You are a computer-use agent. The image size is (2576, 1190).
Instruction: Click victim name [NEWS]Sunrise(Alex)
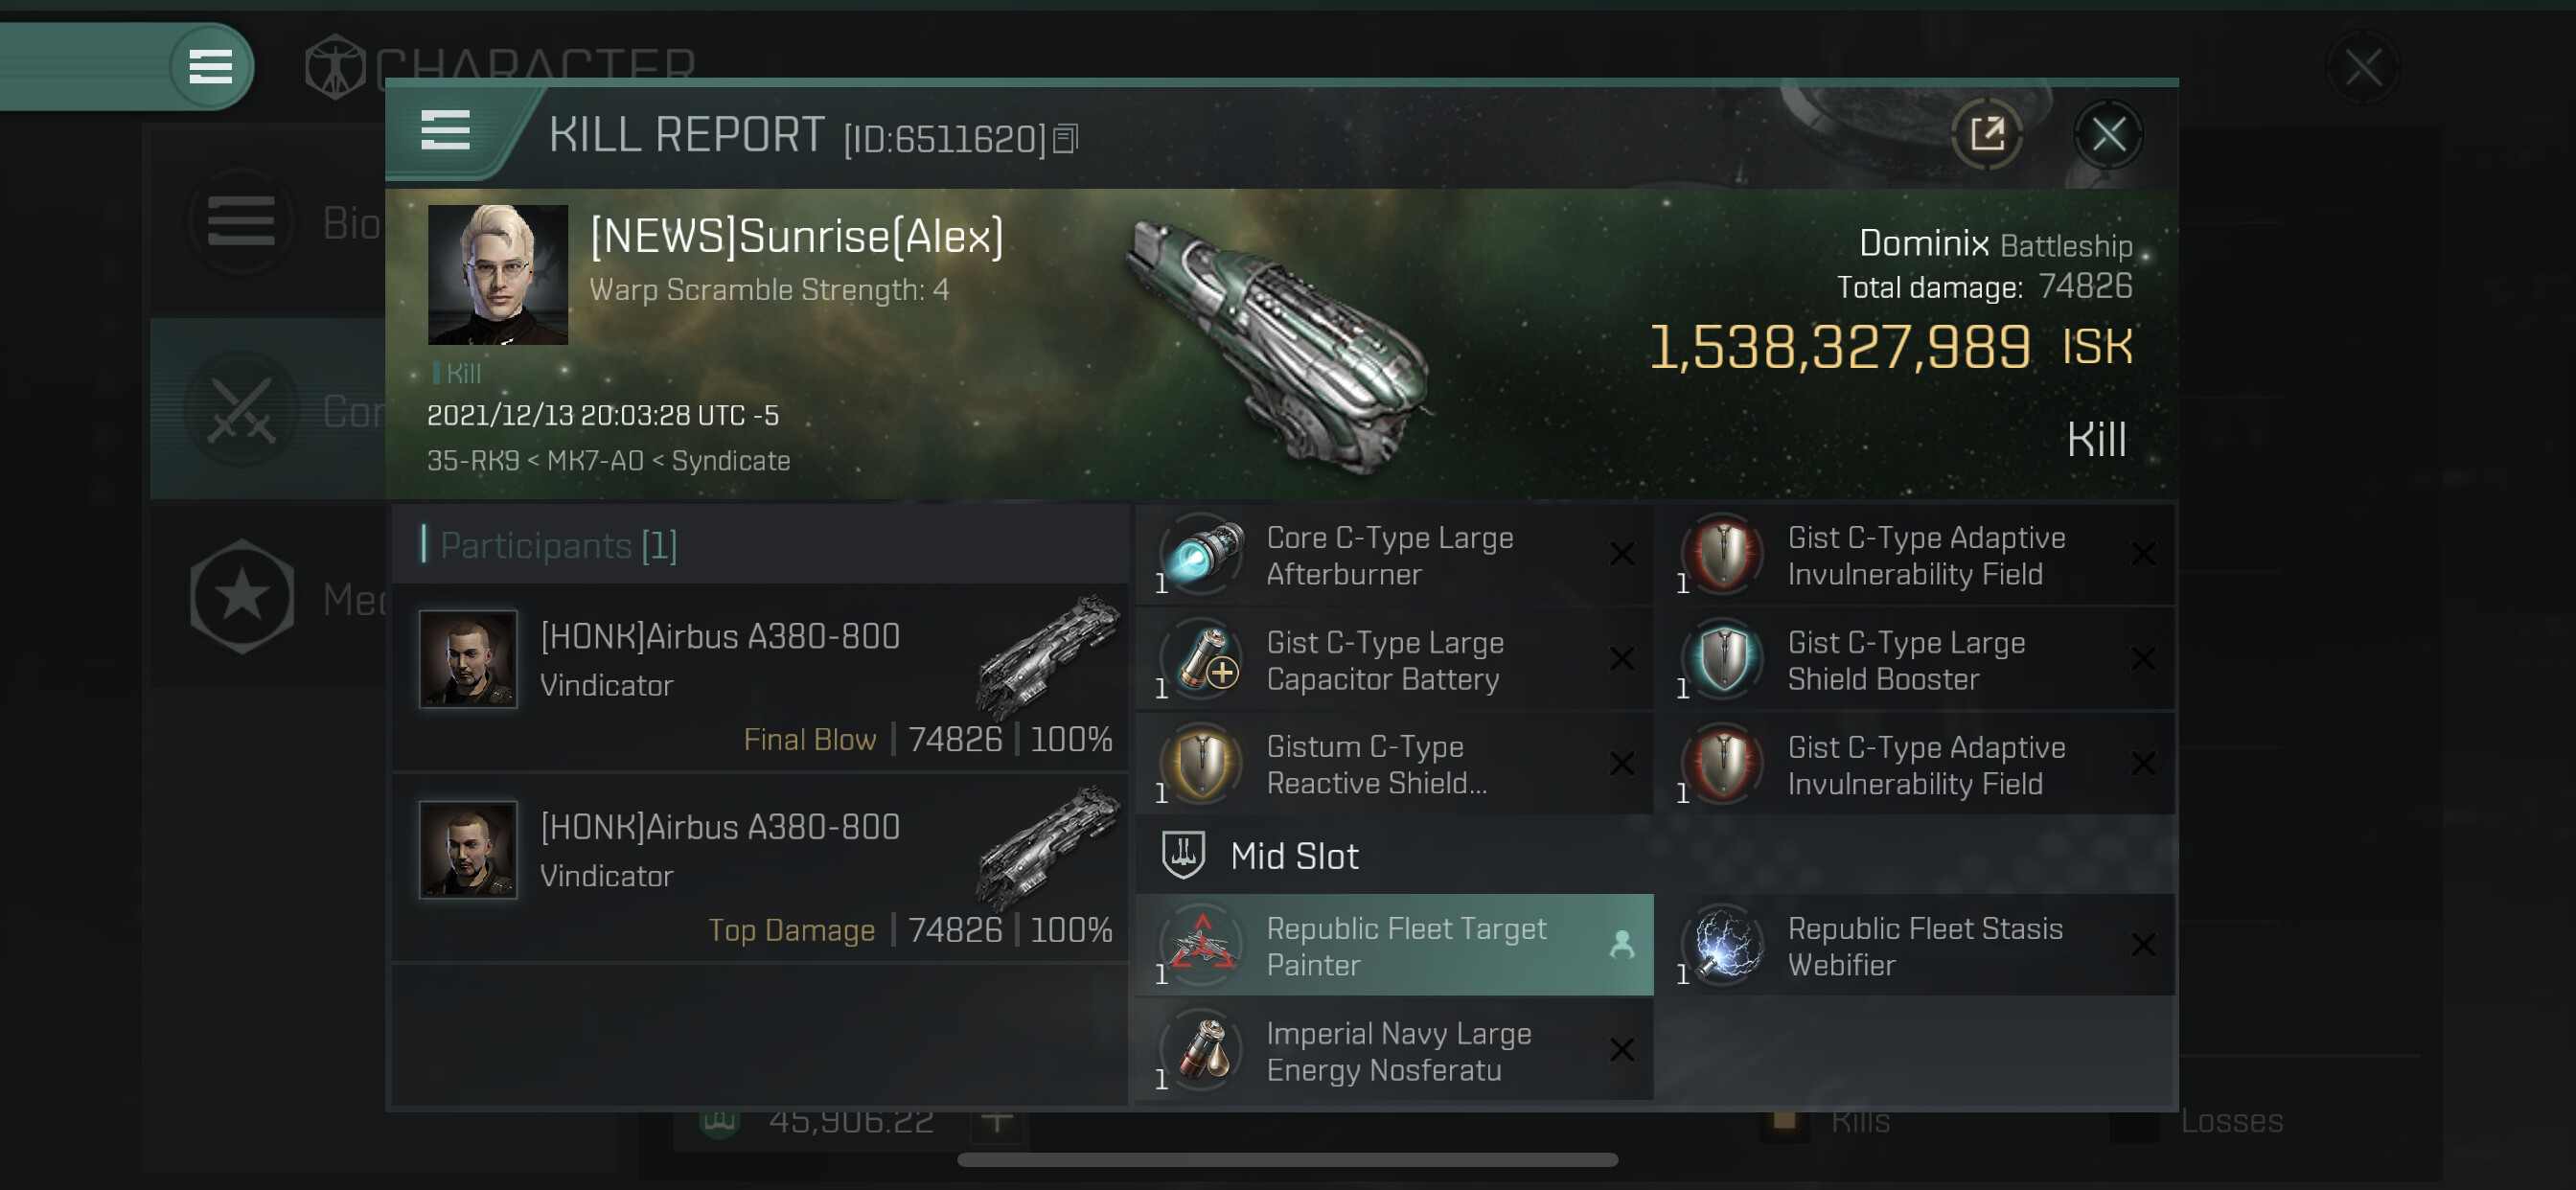click(x=796, y=237)
